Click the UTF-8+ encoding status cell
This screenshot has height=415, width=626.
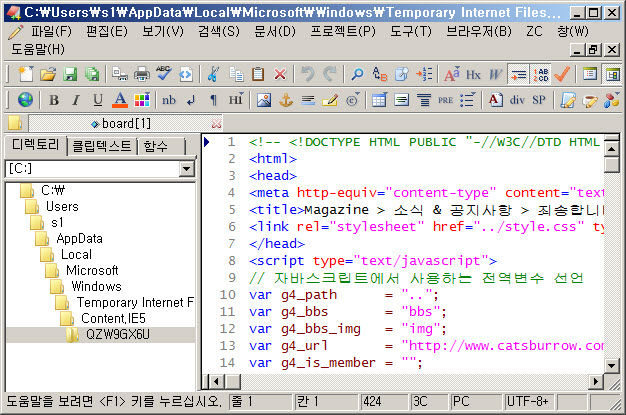click(528, 401)
